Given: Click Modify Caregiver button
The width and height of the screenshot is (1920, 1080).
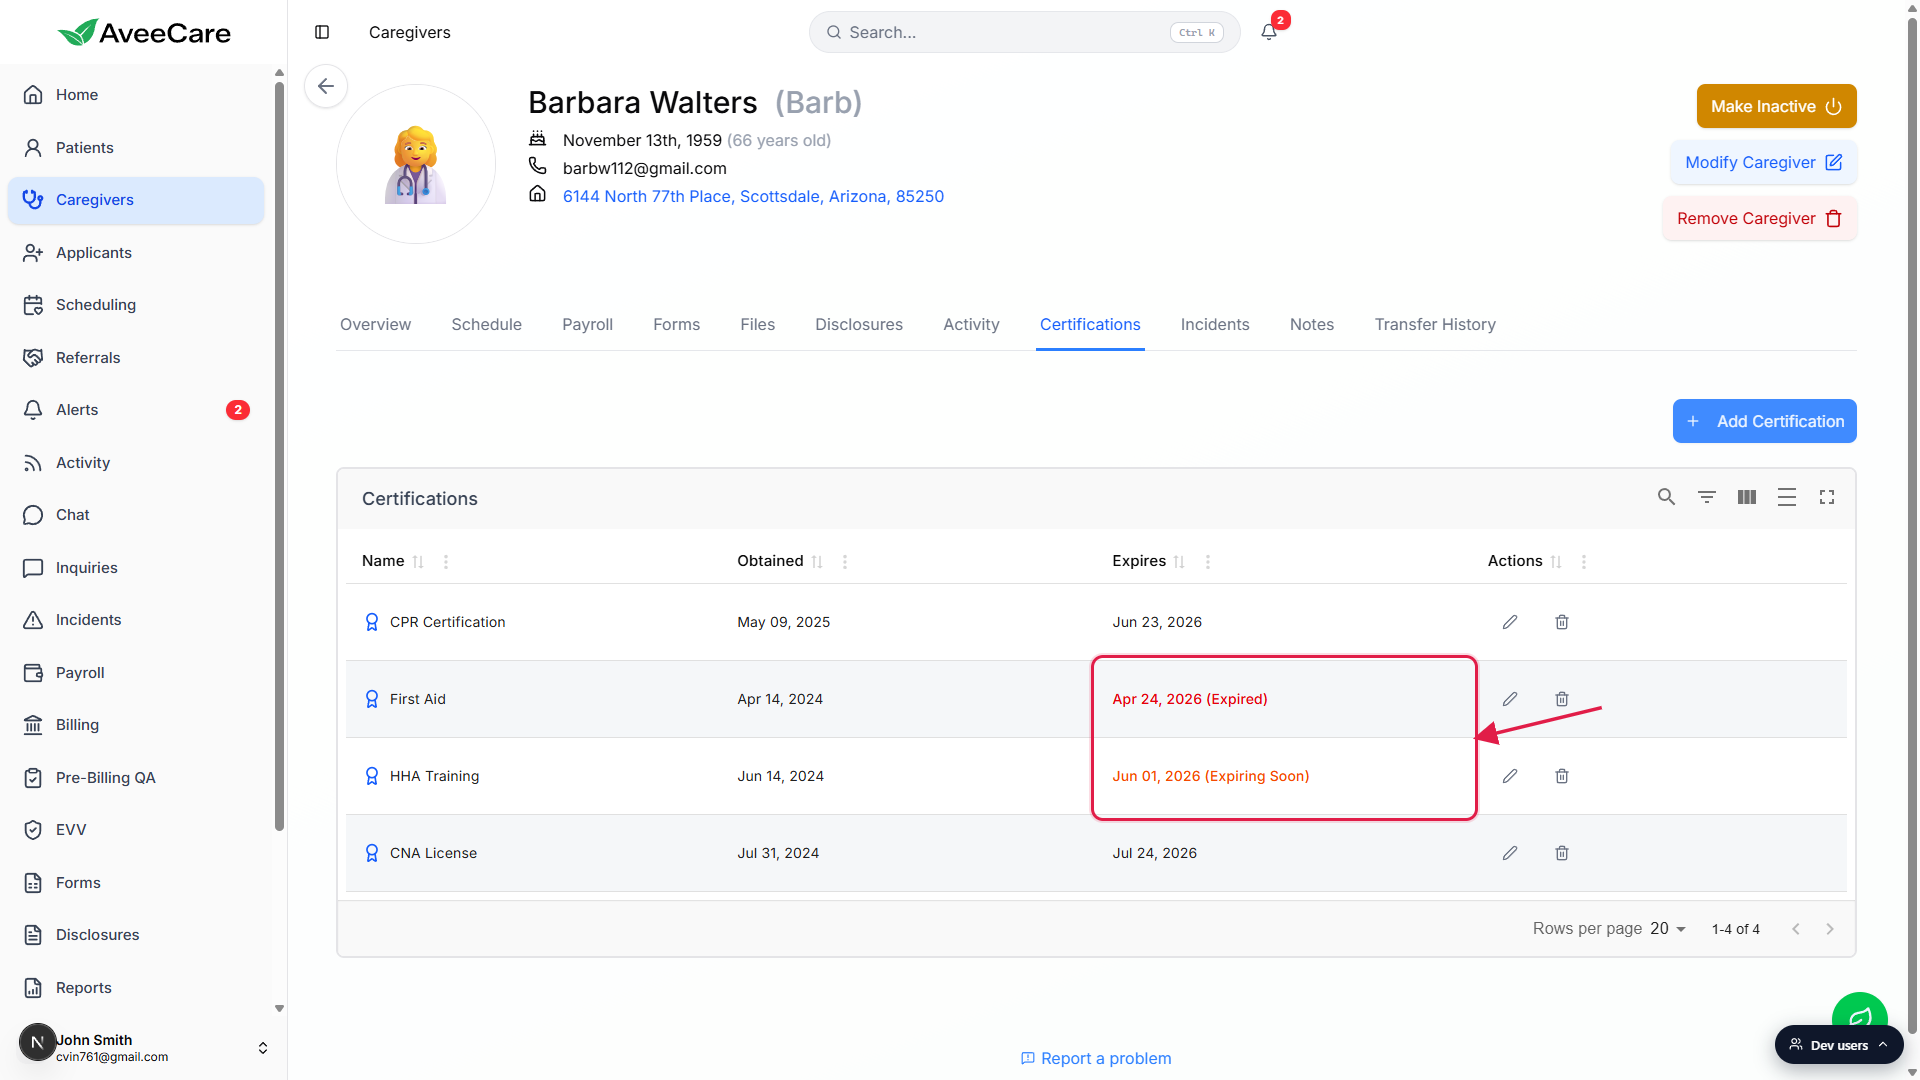Looking at the screenshot, I should (1763, 162).
